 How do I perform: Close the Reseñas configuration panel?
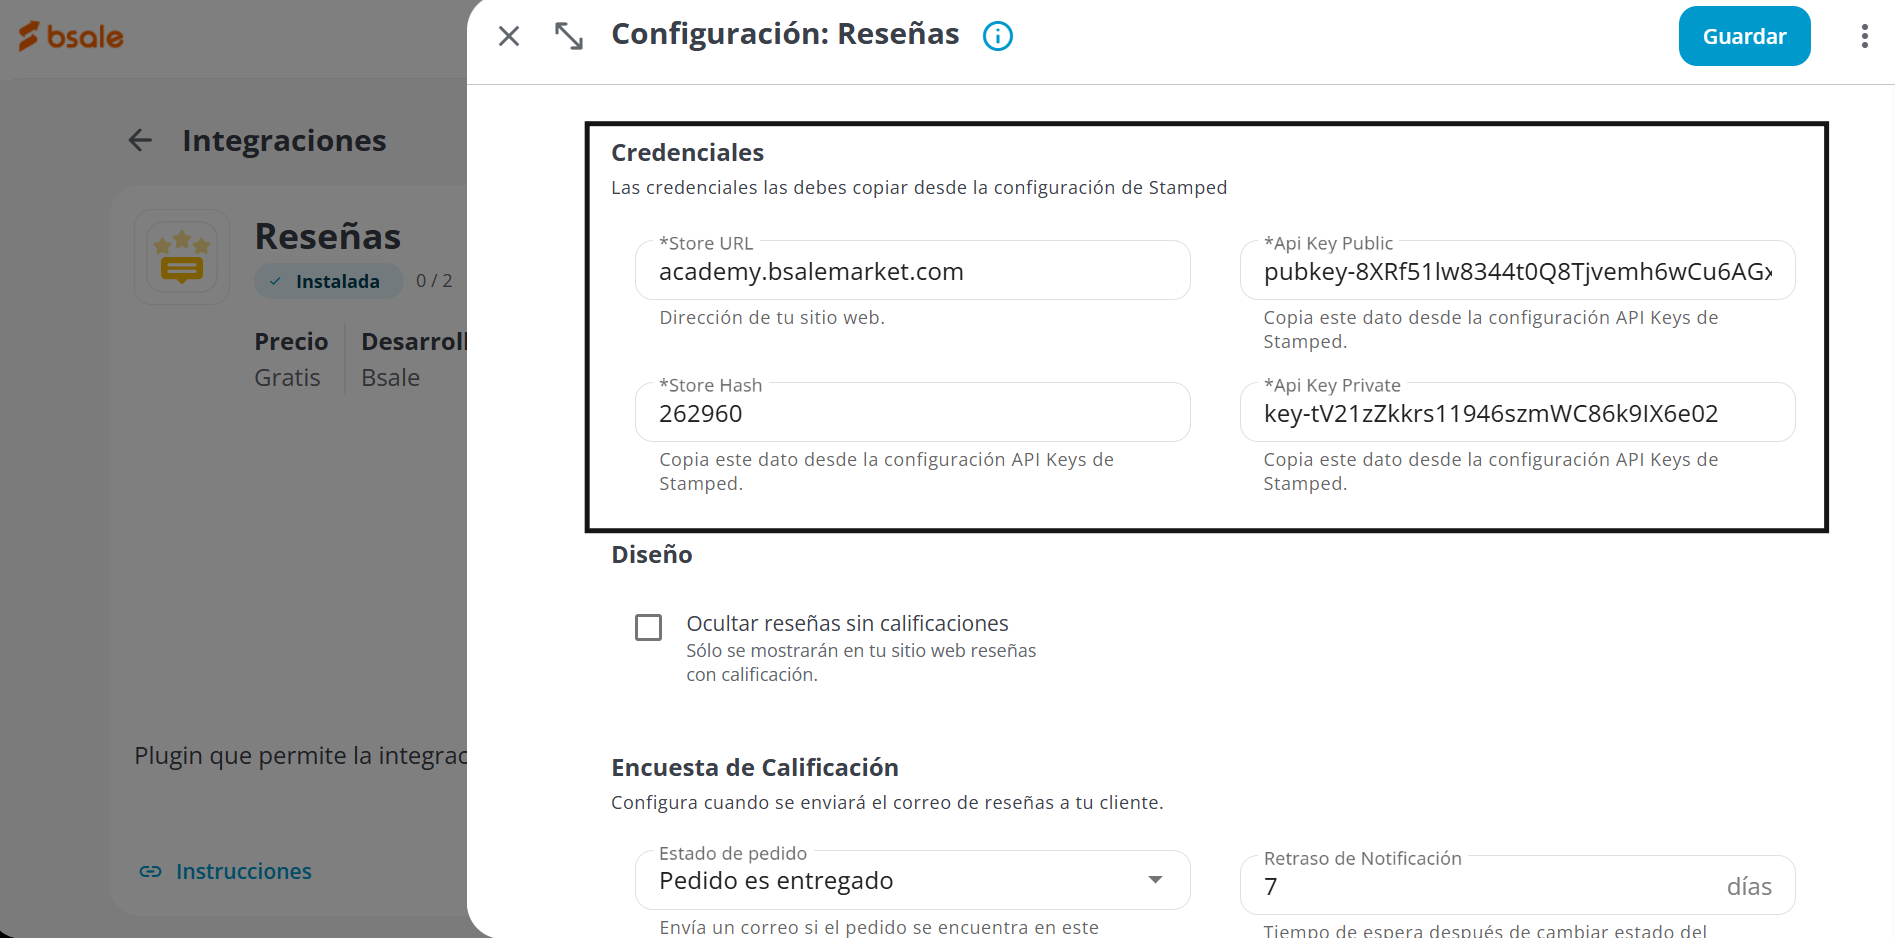509,36
